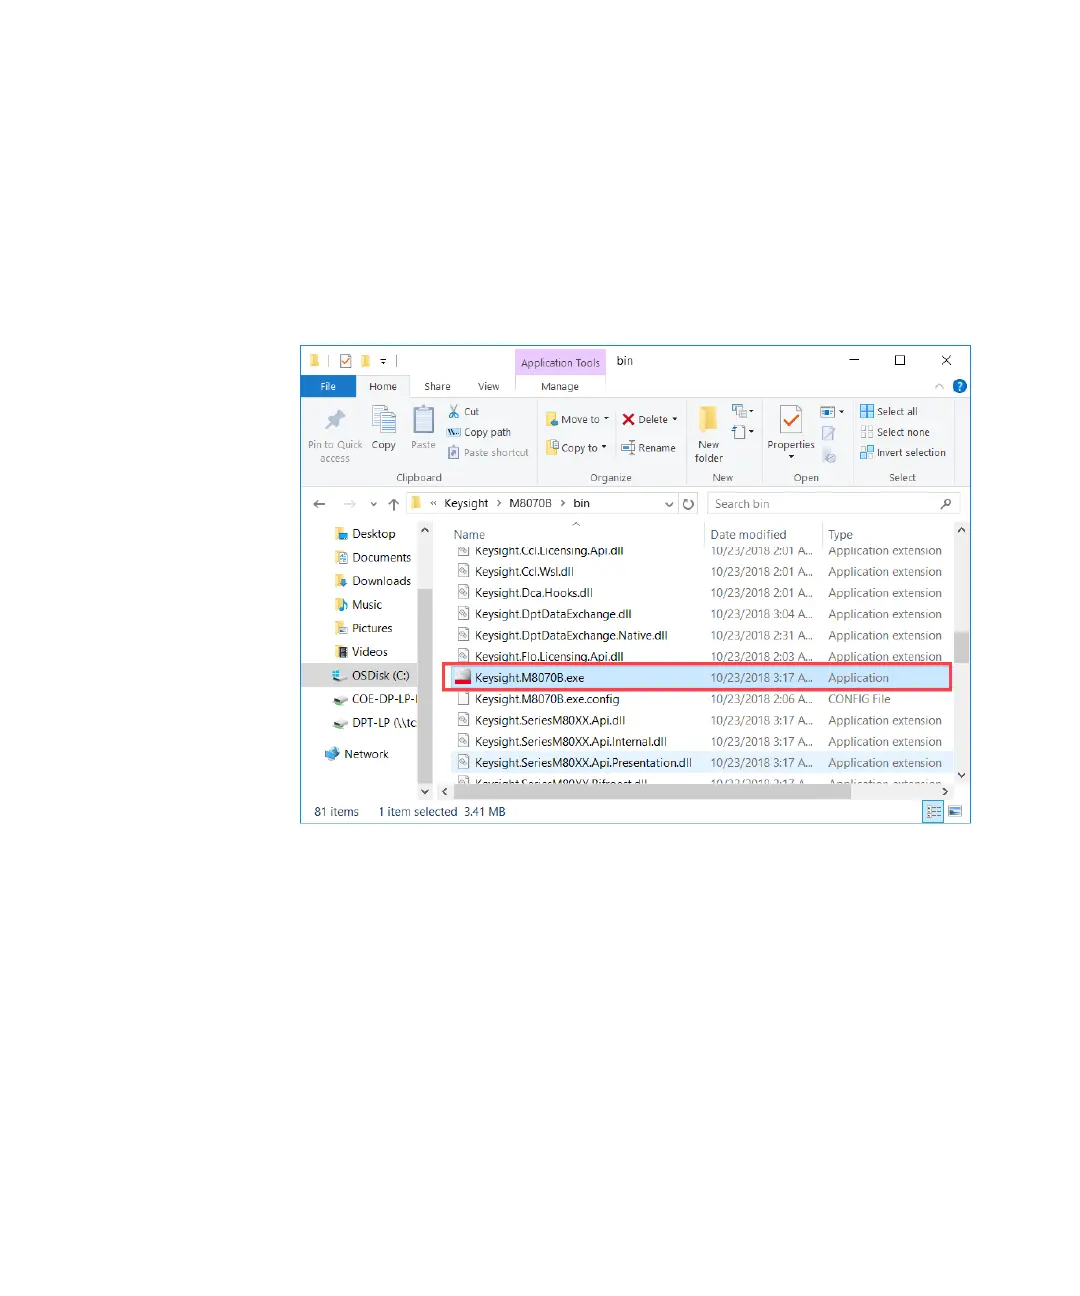The height and width of the screenshot is (1296, 1080).
Task: Click the Copy ribbon icon
Action: pos(384,419)
